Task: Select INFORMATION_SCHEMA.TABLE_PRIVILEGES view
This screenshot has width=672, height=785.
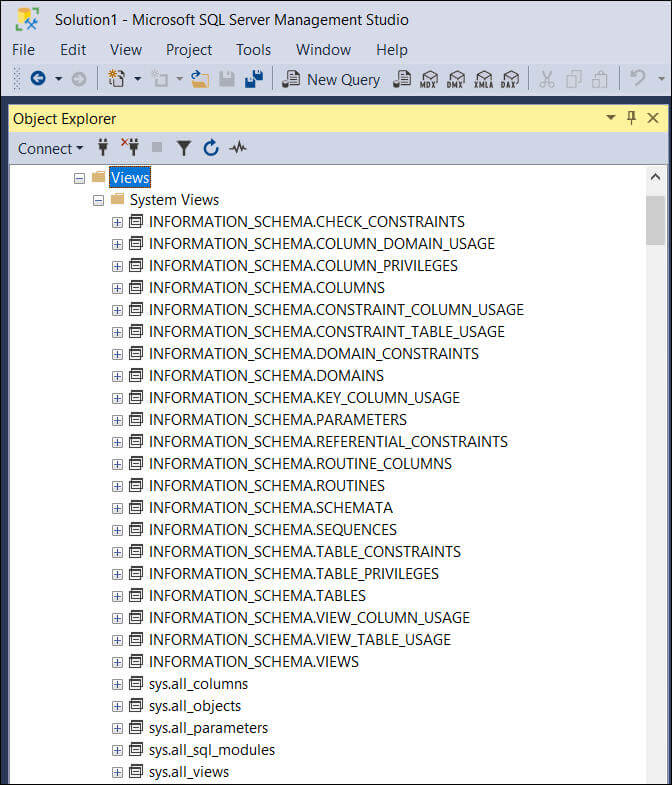Action: [294, 574]
